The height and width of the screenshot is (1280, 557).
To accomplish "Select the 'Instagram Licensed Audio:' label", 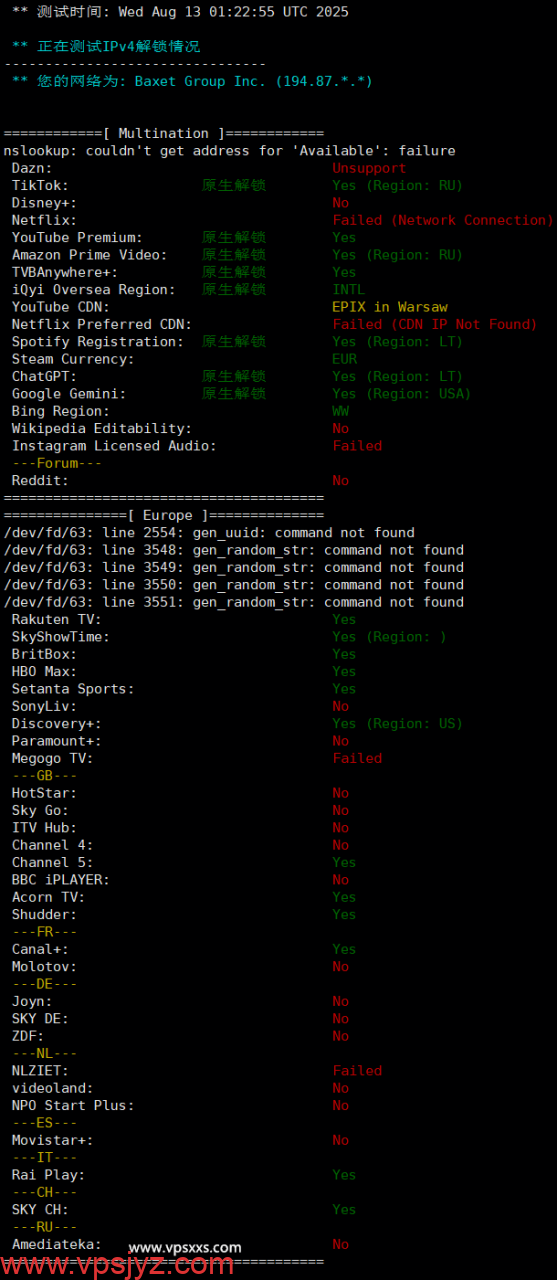I will (x=114, y=446).
